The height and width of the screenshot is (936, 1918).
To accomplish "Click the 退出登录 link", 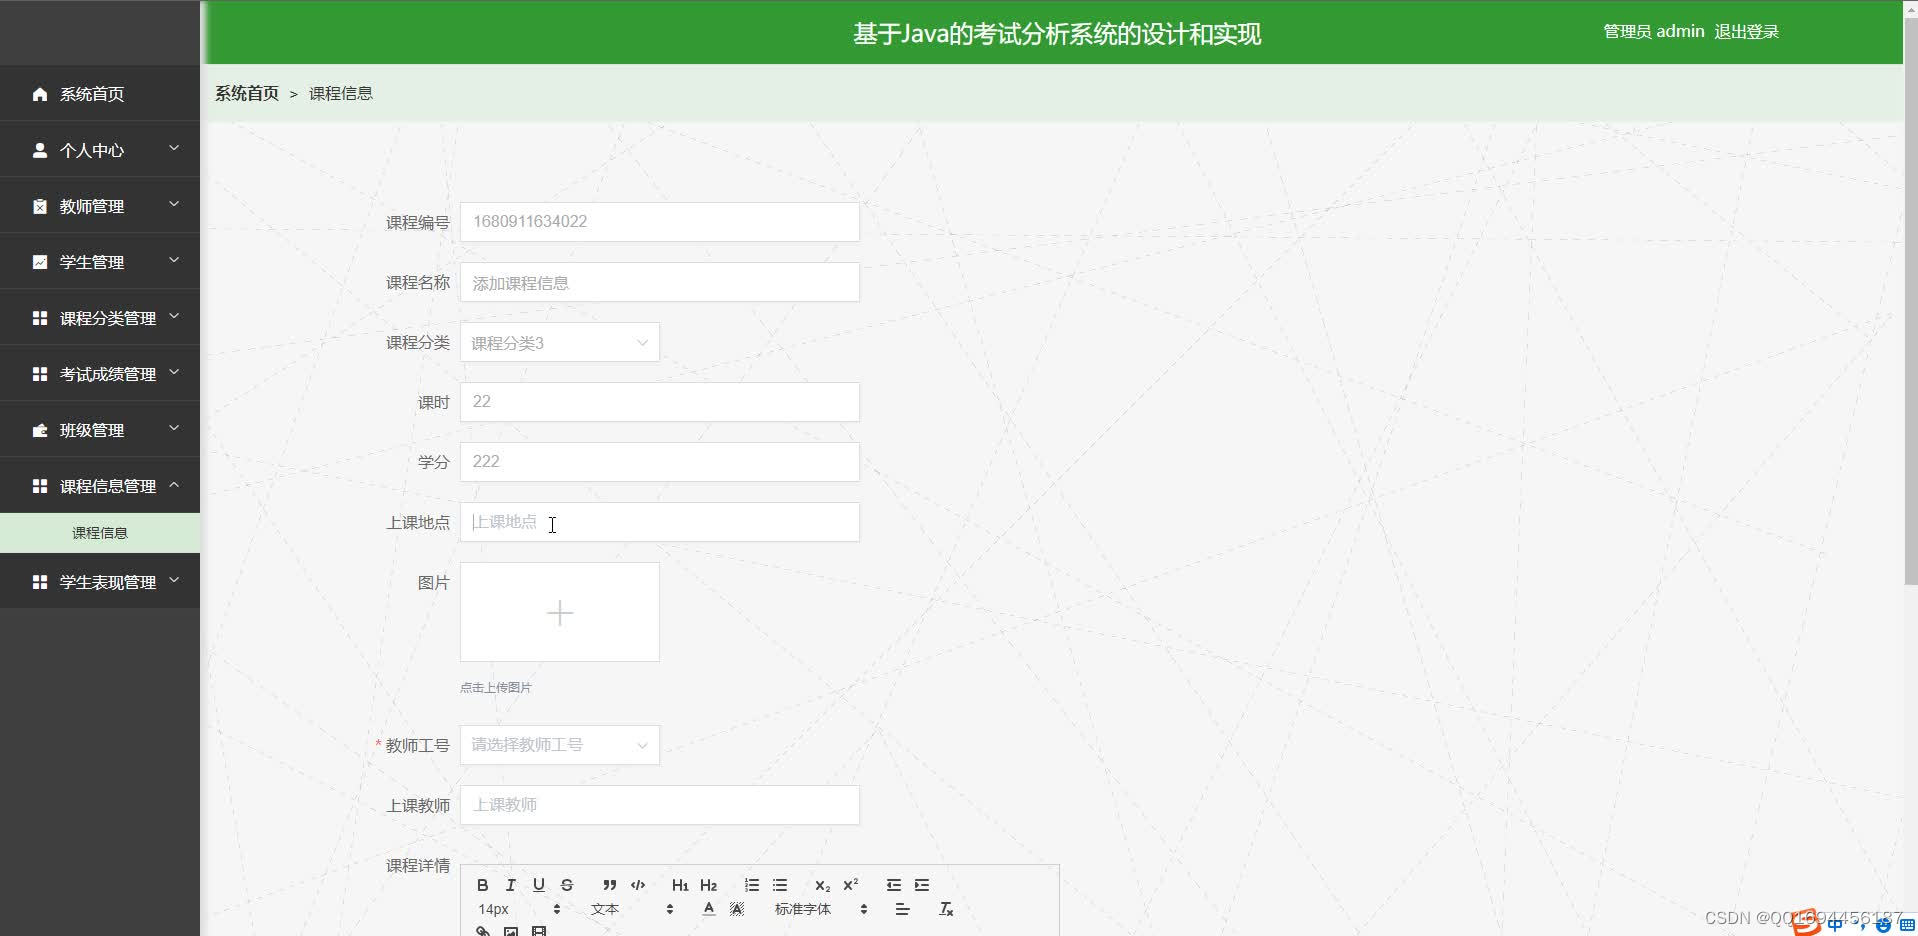I will (1746, 32).
